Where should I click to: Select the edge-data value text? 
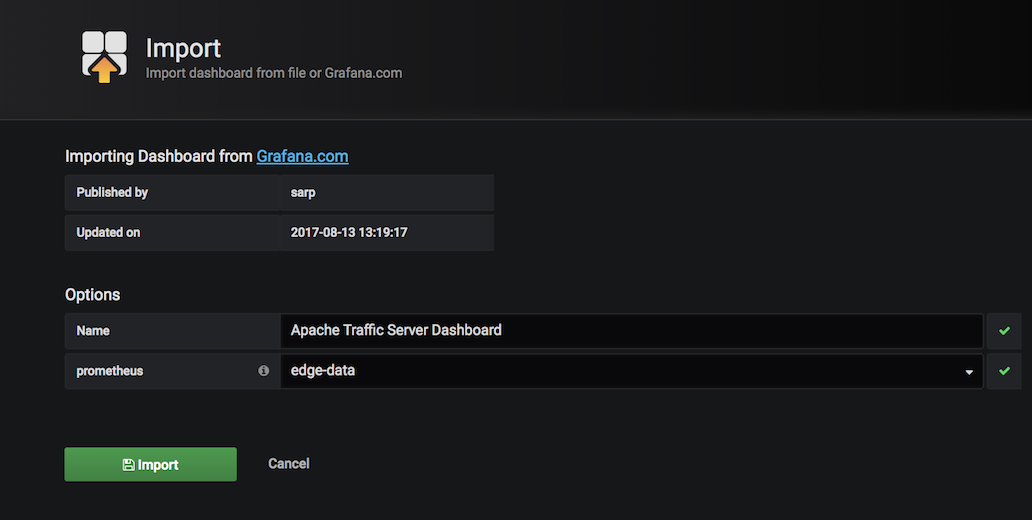tap(322, 371)
